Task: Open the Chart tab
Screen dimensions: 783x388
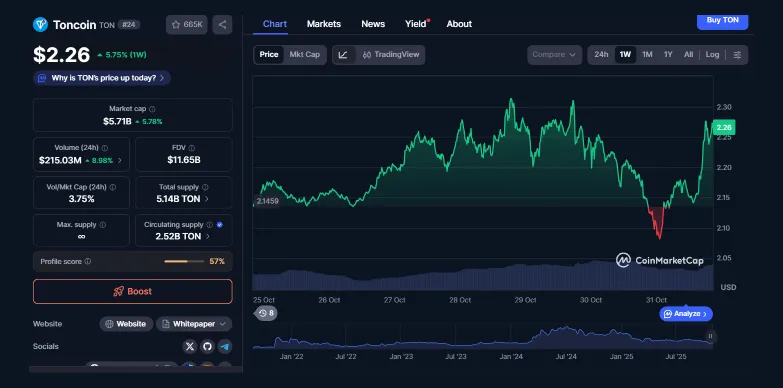Action: point(275,24)
